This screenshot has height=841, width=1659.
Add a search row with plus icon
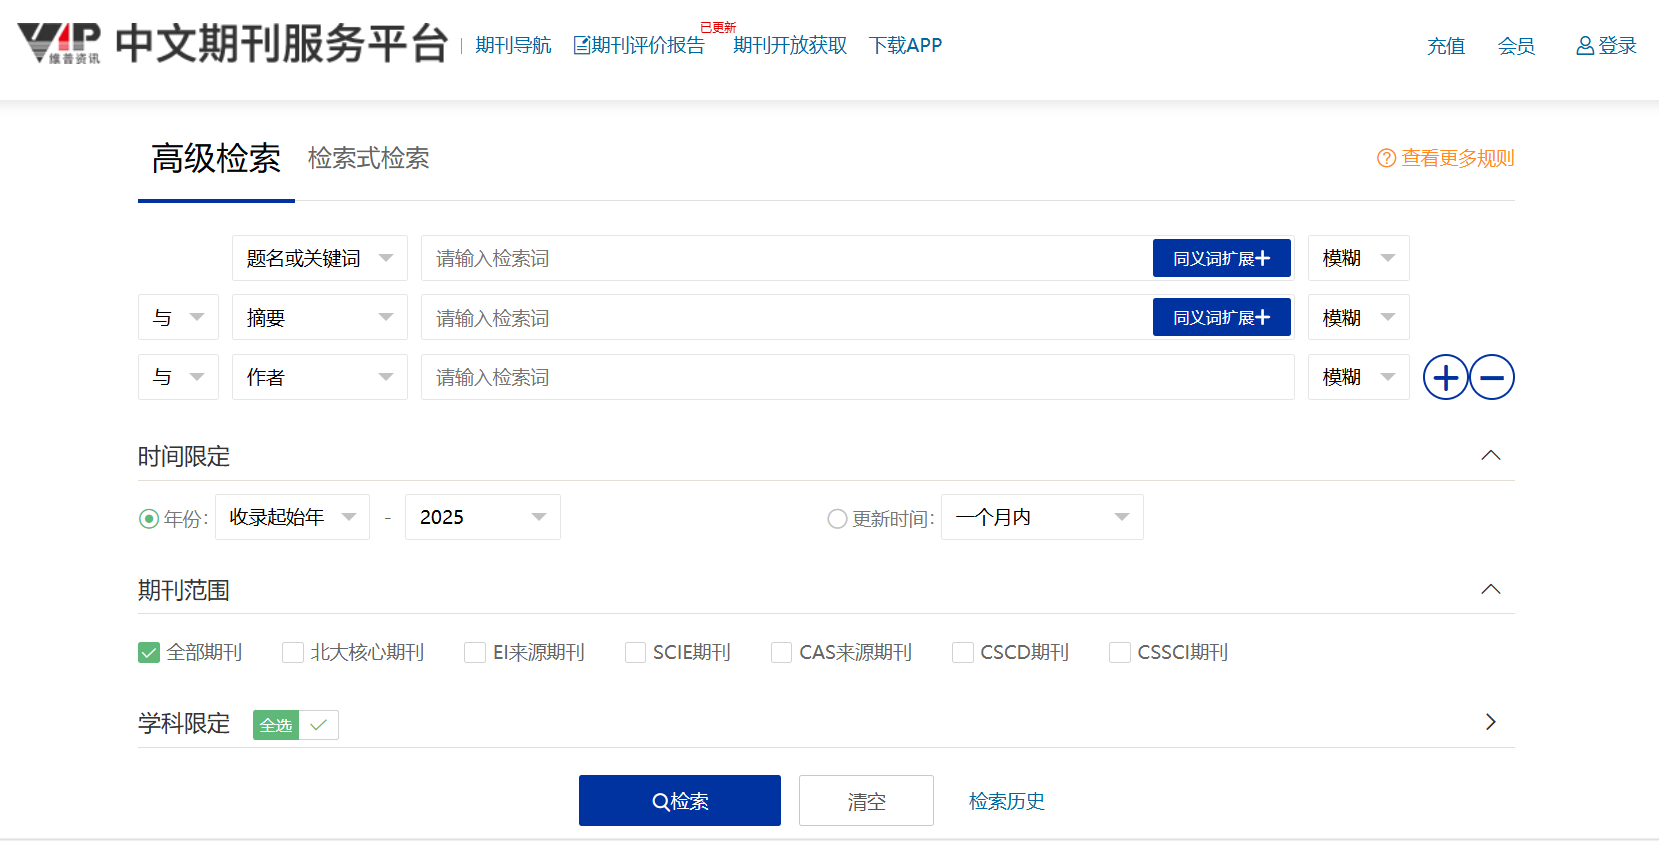[x=1445, y=378]
